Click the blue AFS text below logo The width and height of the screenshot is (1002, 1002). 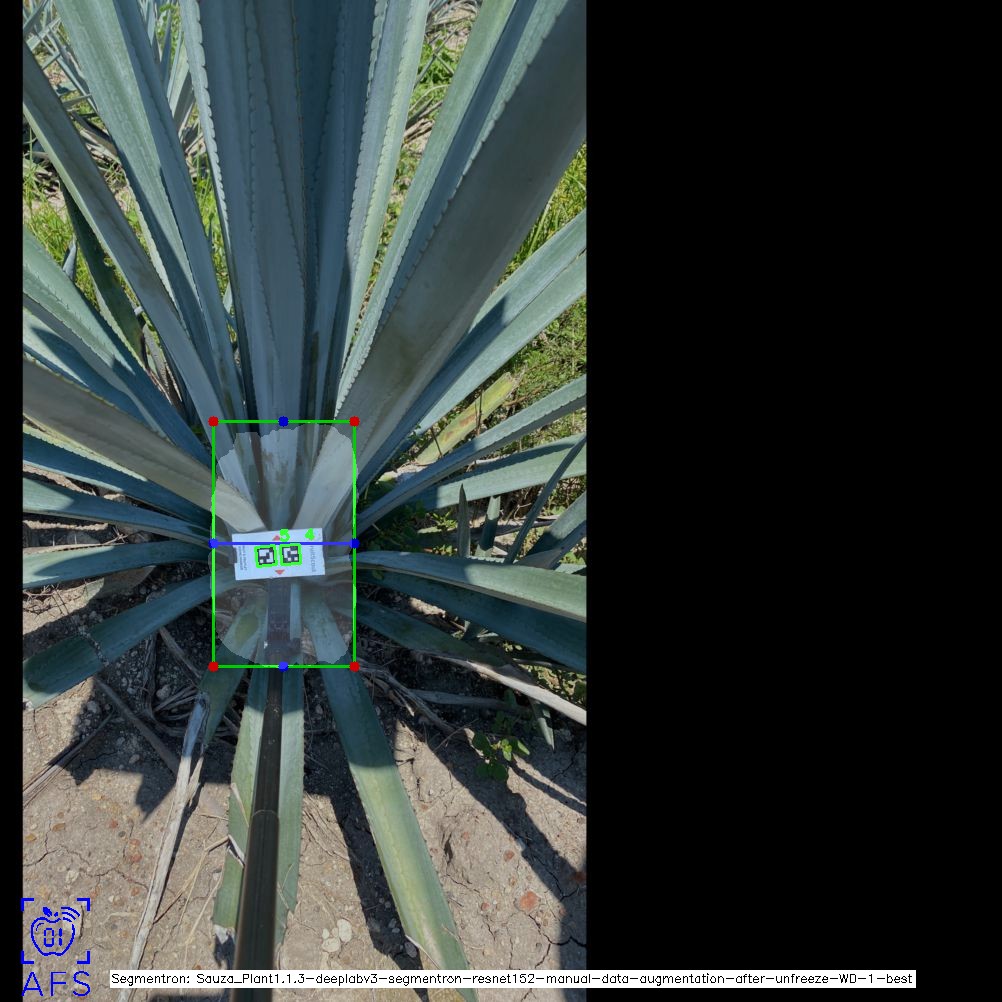[56, 984]
